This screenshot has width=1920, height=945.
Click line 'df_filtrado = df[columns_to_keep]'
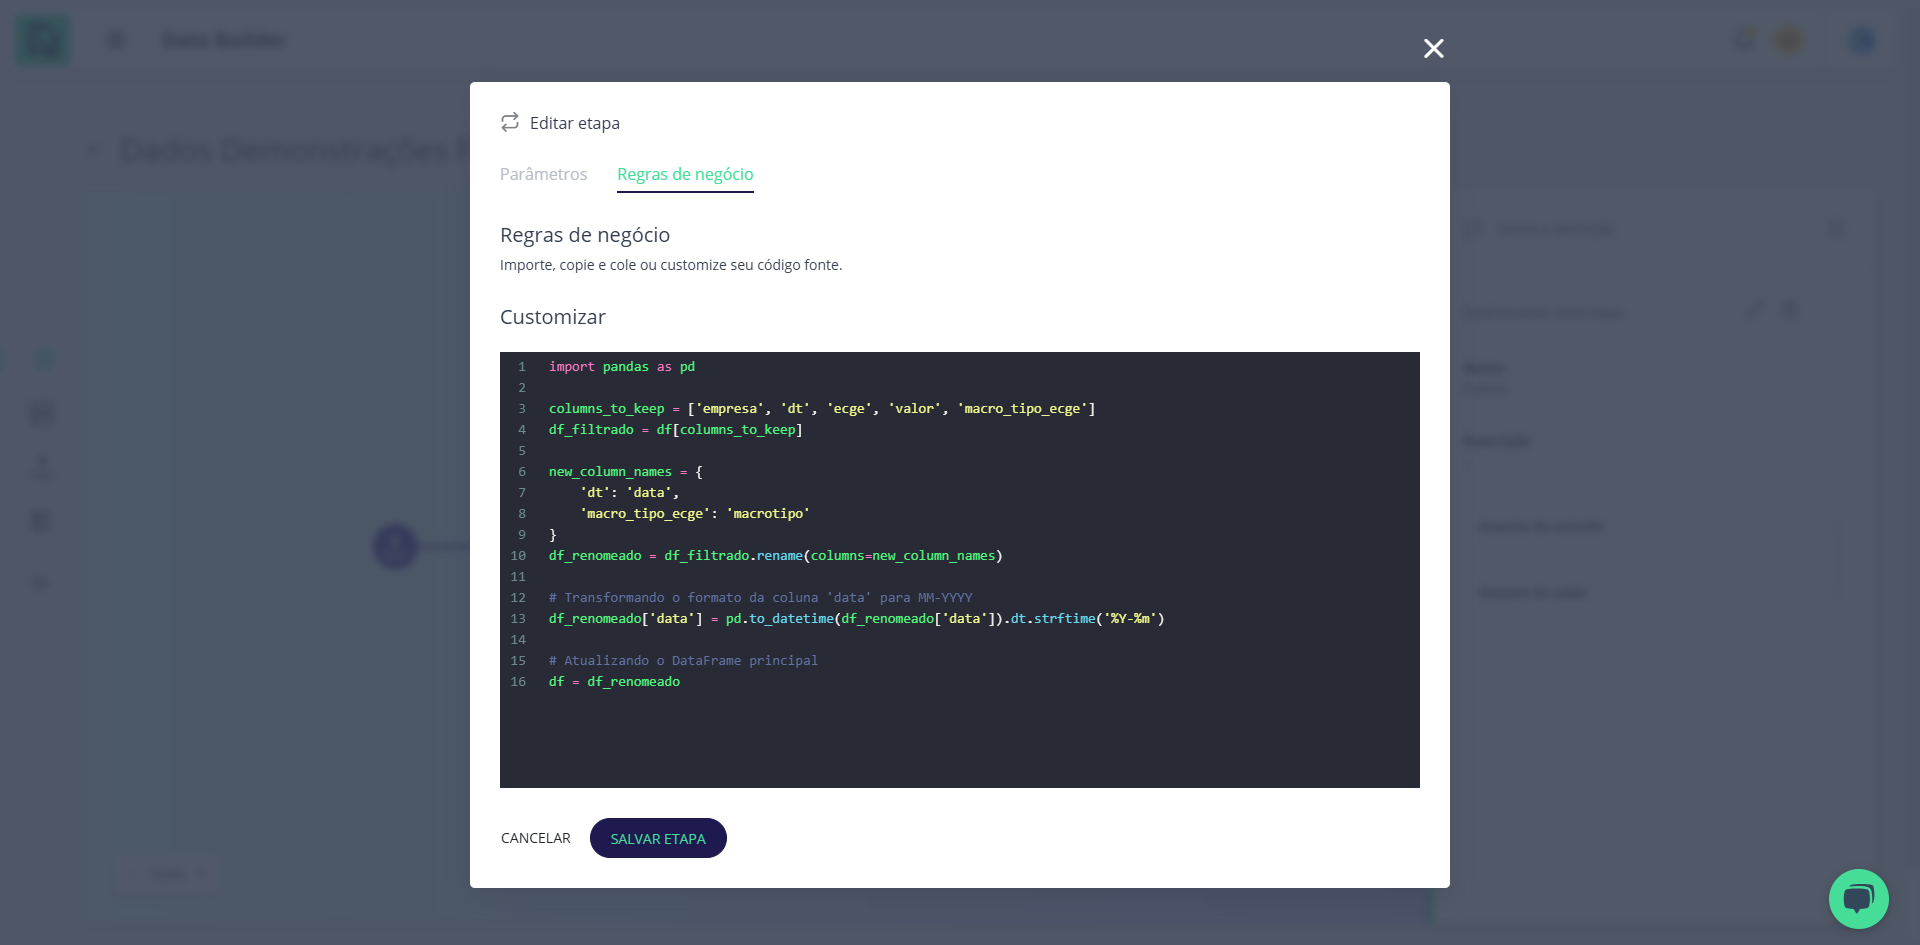point(676,430)
